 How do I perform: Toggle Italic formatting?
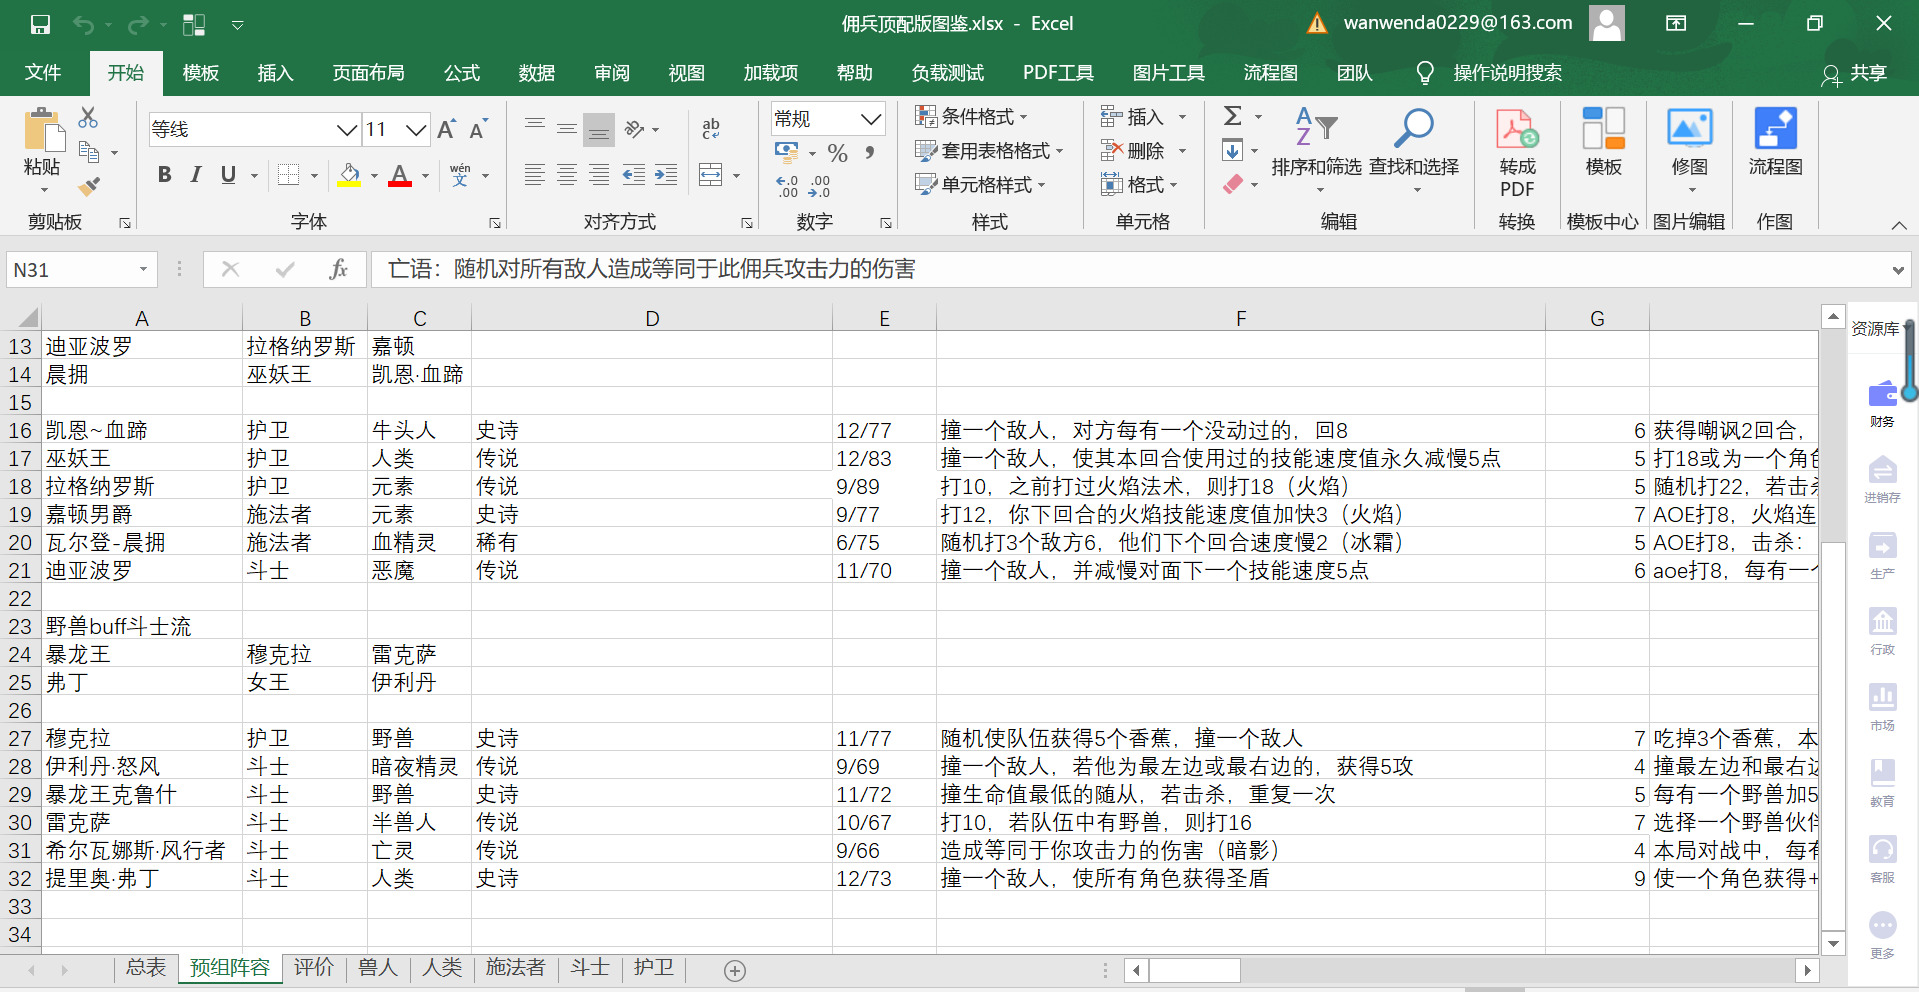click(196, 175)
